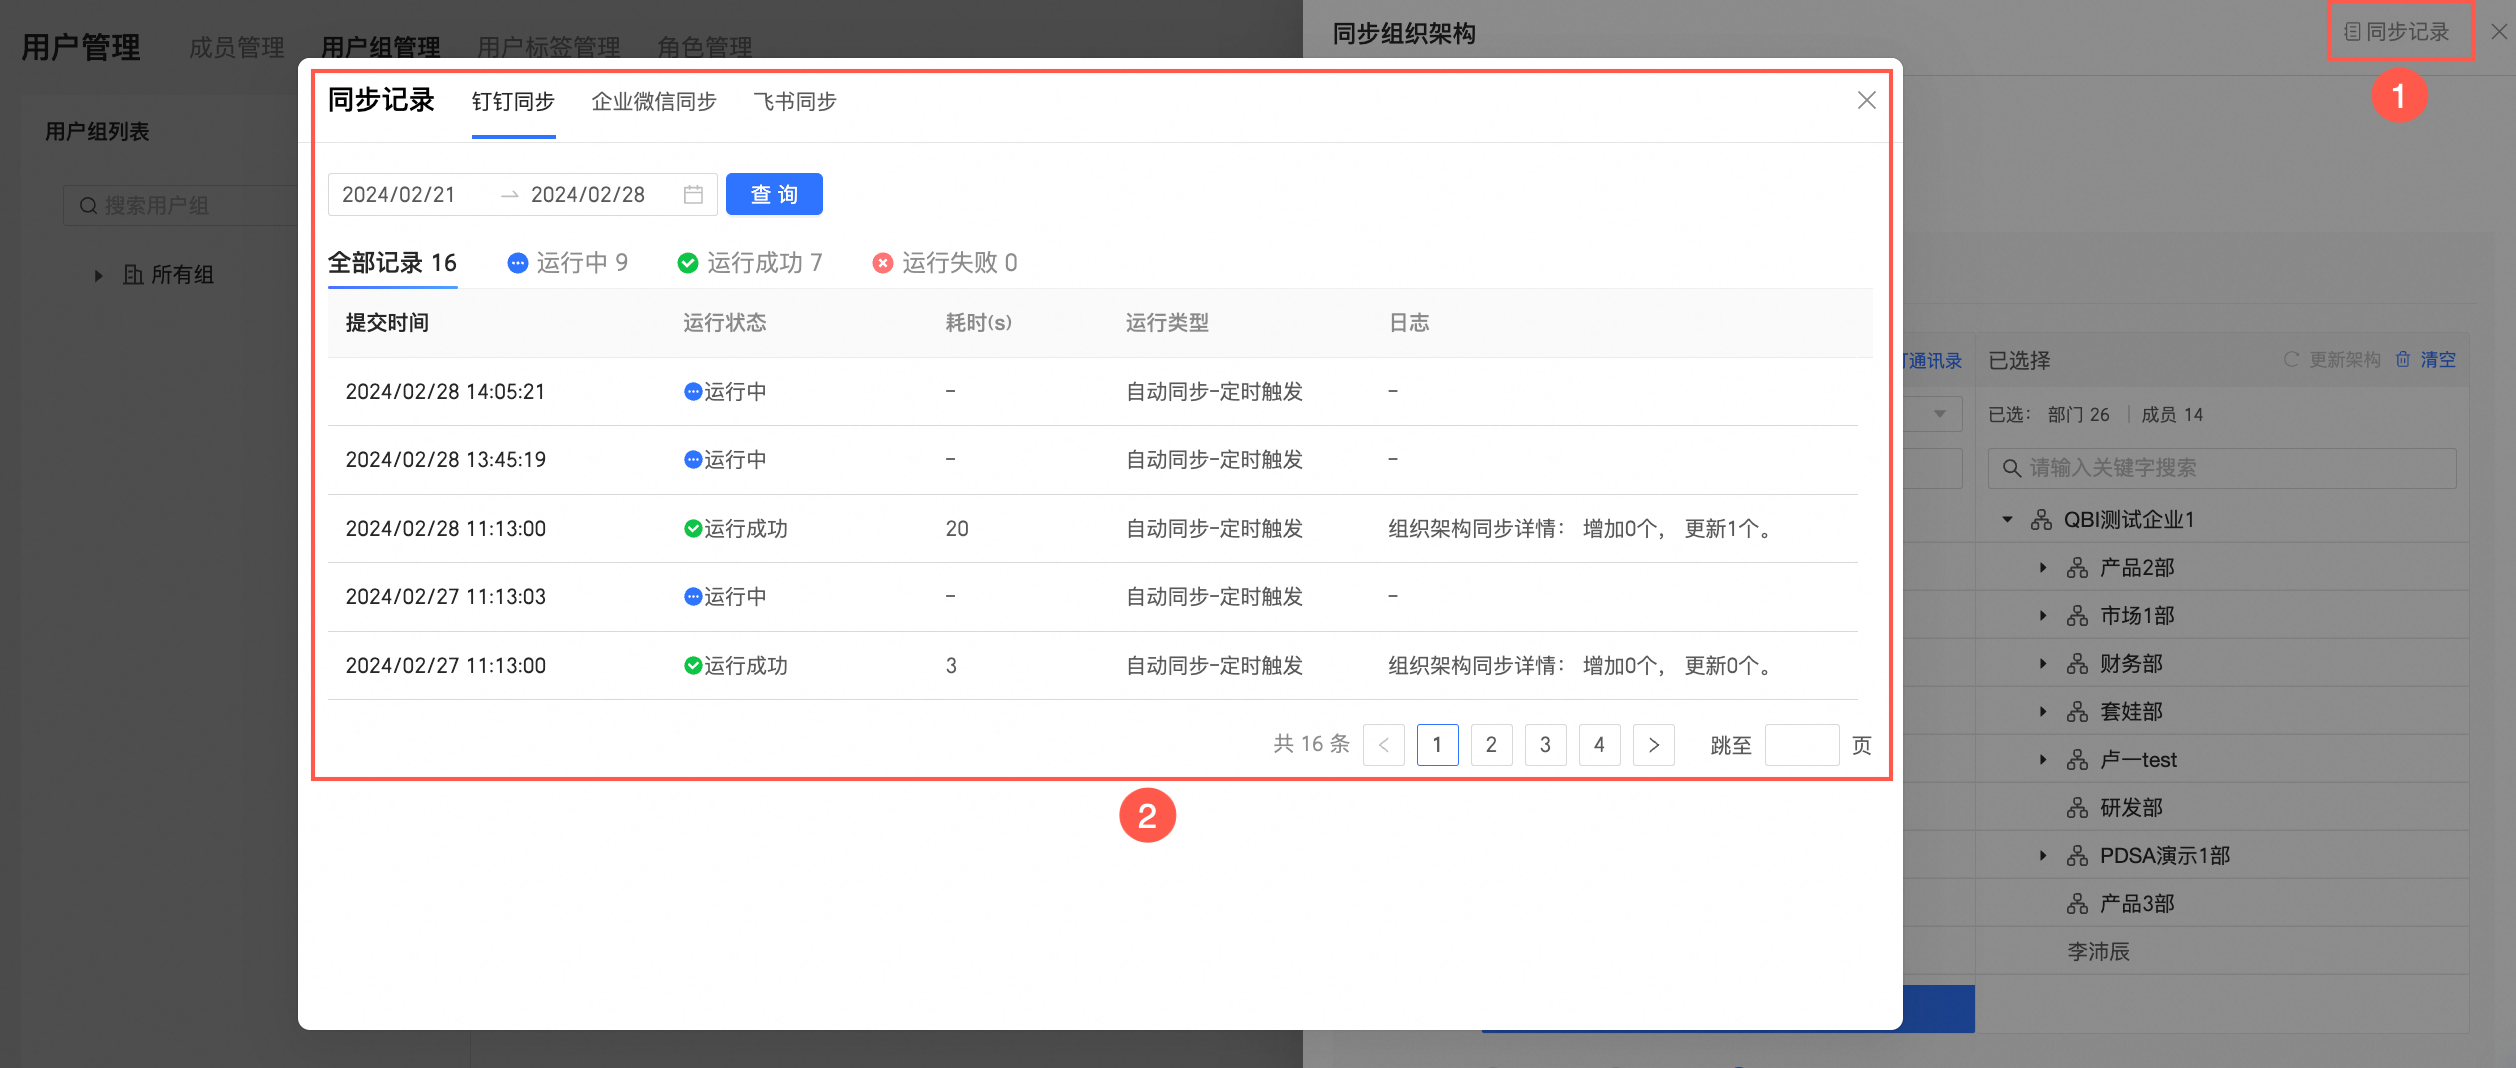Viewport: 2516px width, 1068px height.
Task: Click running status icon of 13:45:19 row
Action: point(693,459)
